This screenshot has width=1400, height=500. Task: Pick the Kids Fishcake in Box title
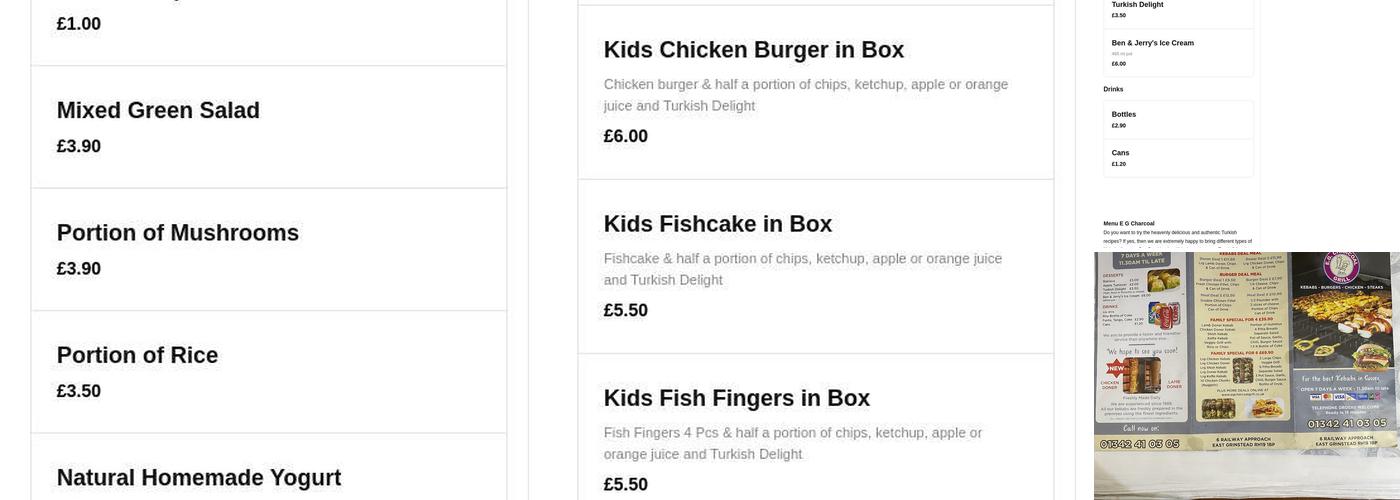coord(717,224)
